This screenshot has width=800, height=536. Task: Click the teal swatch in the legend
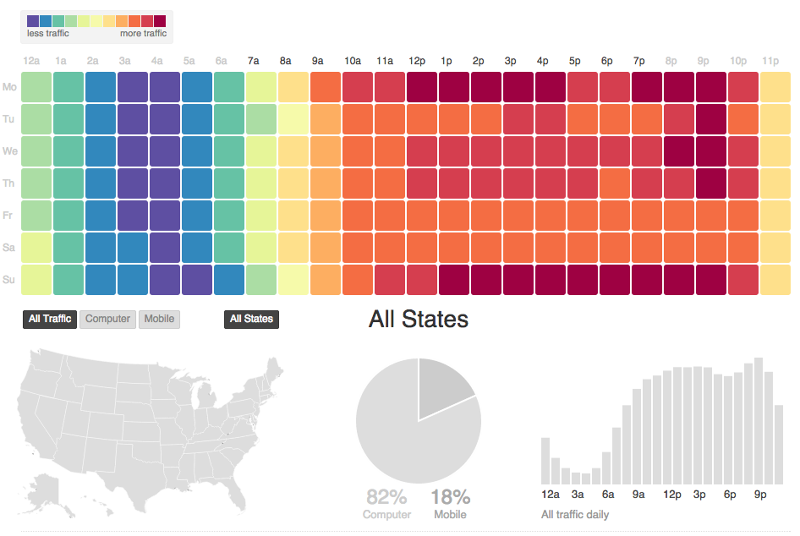point(58,21)
